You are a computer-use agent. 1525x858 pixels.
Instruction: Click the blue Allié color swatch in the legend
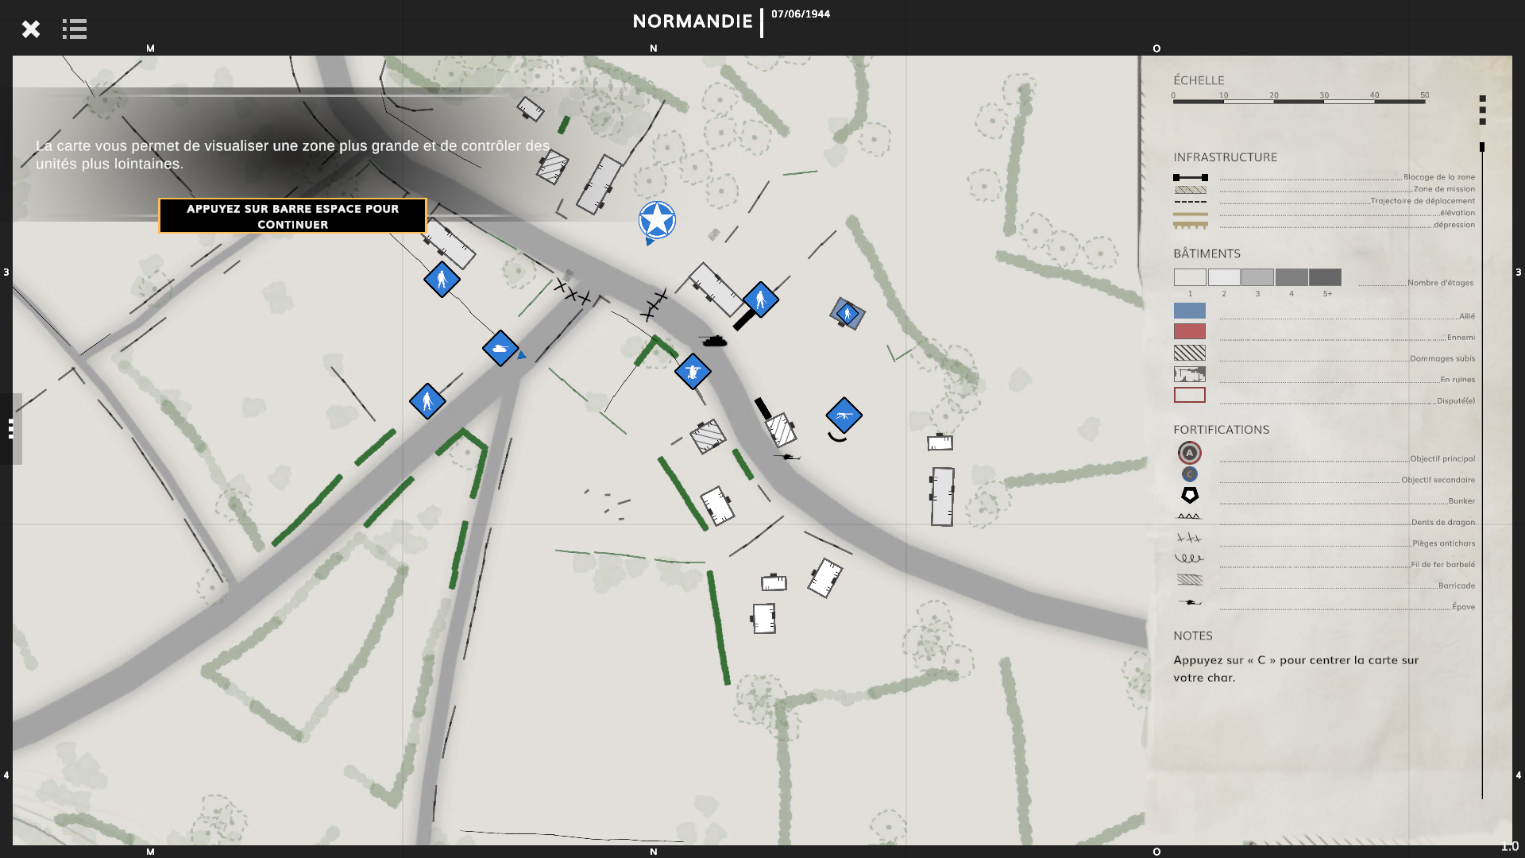[x=1189, y=311]
